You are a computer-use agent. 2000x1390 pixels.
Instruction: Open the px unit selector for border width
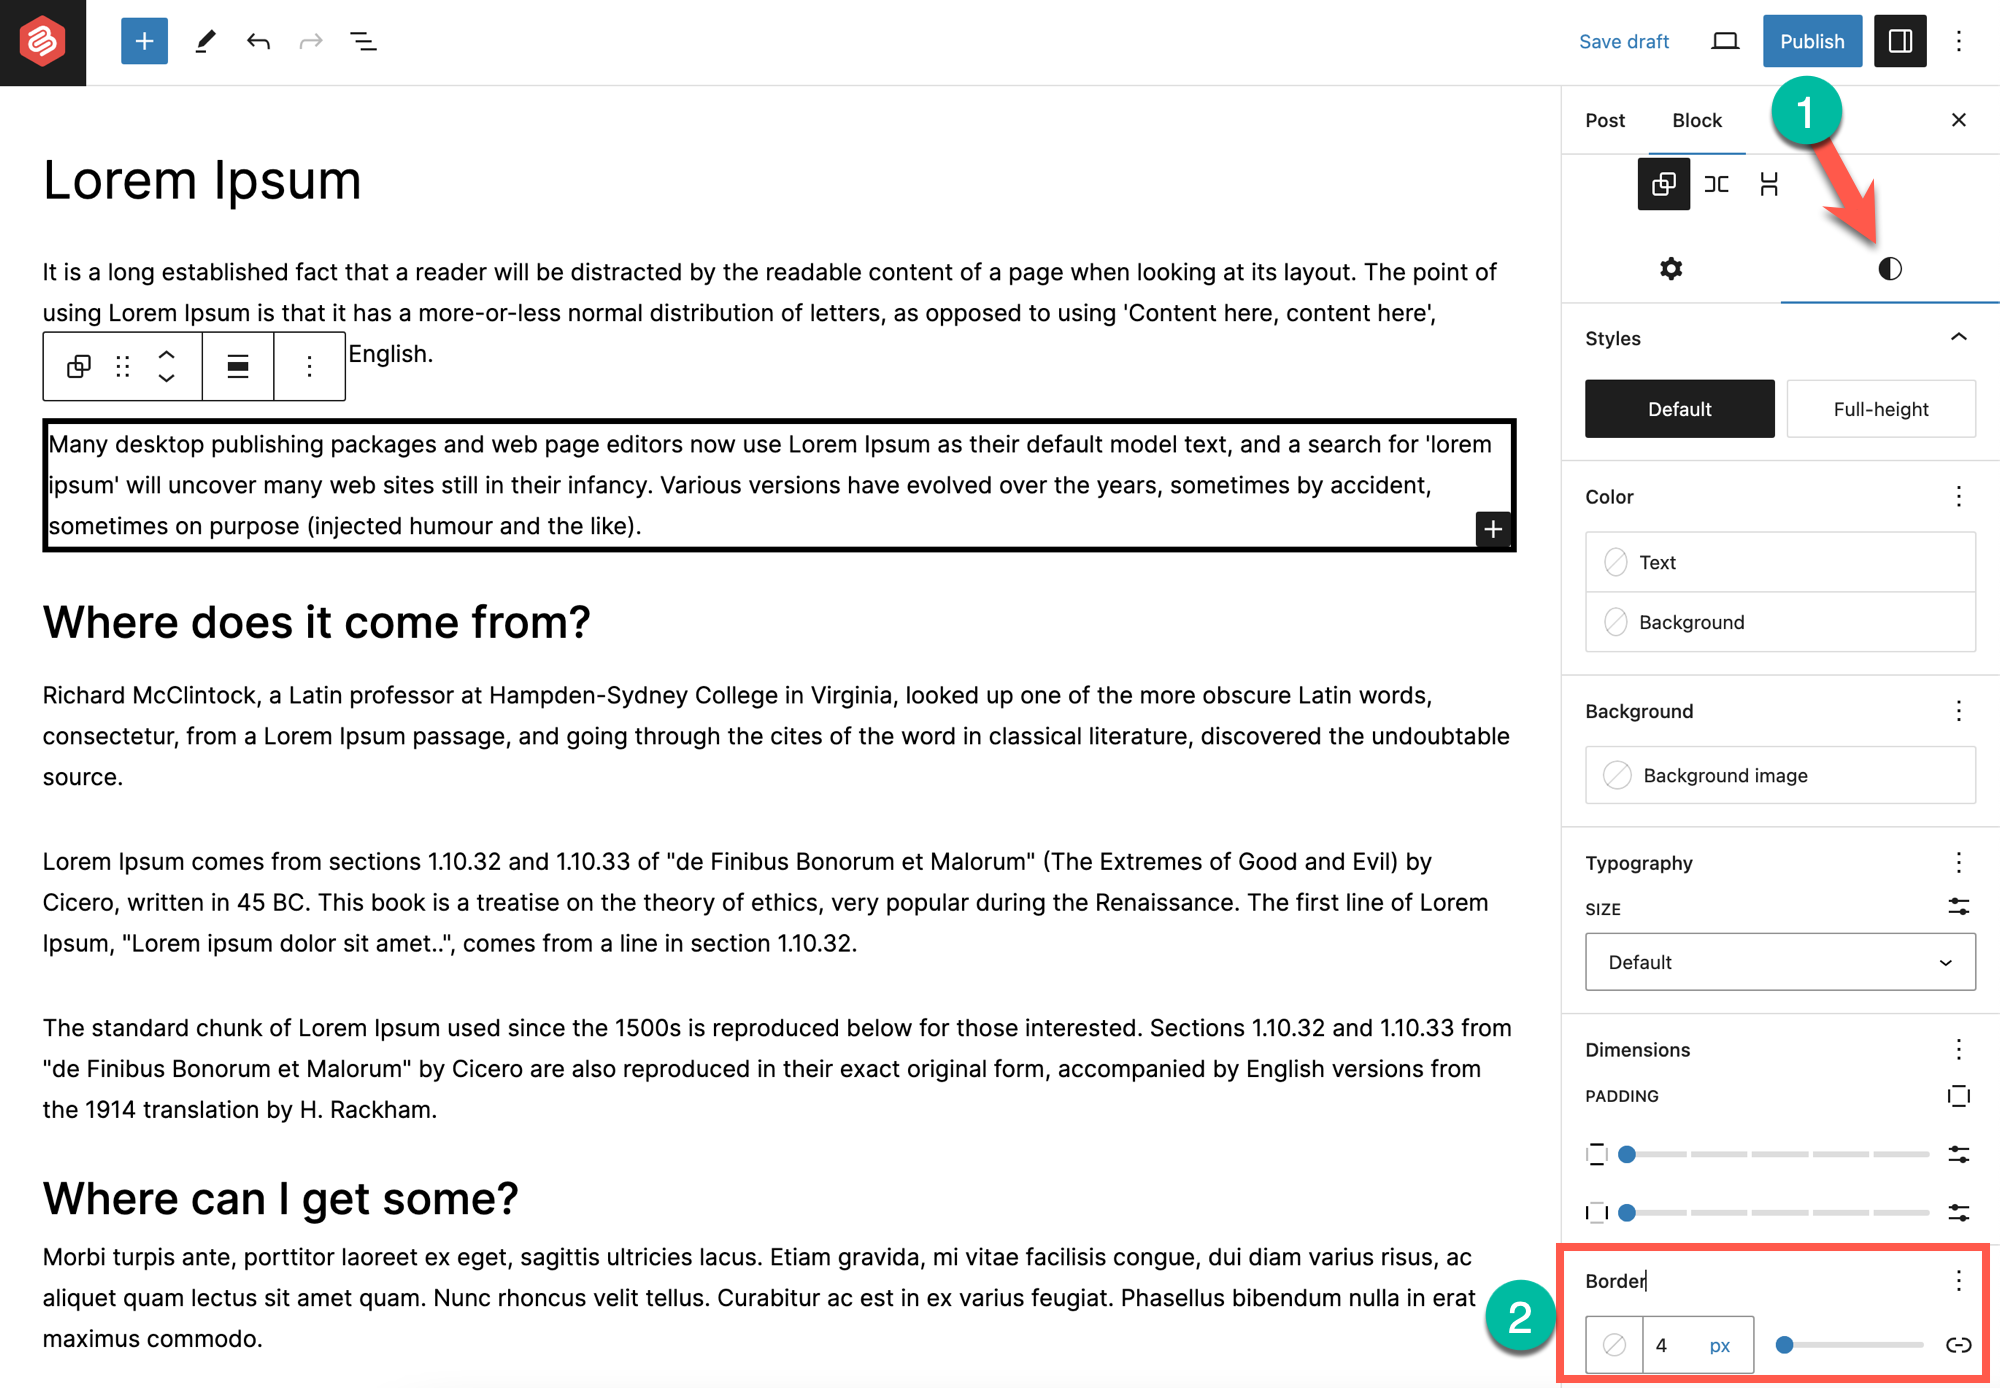pos(1719,1344)
